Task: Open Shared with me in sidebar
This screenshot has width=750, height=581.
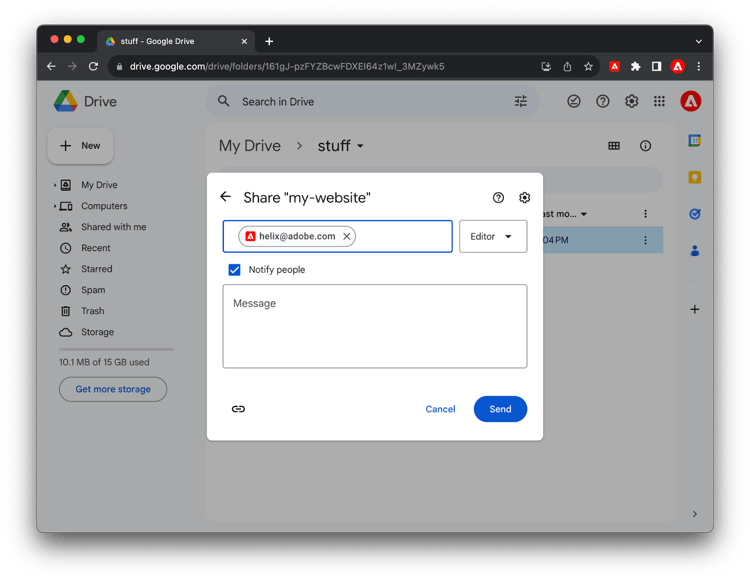Action: pos(113,227)
